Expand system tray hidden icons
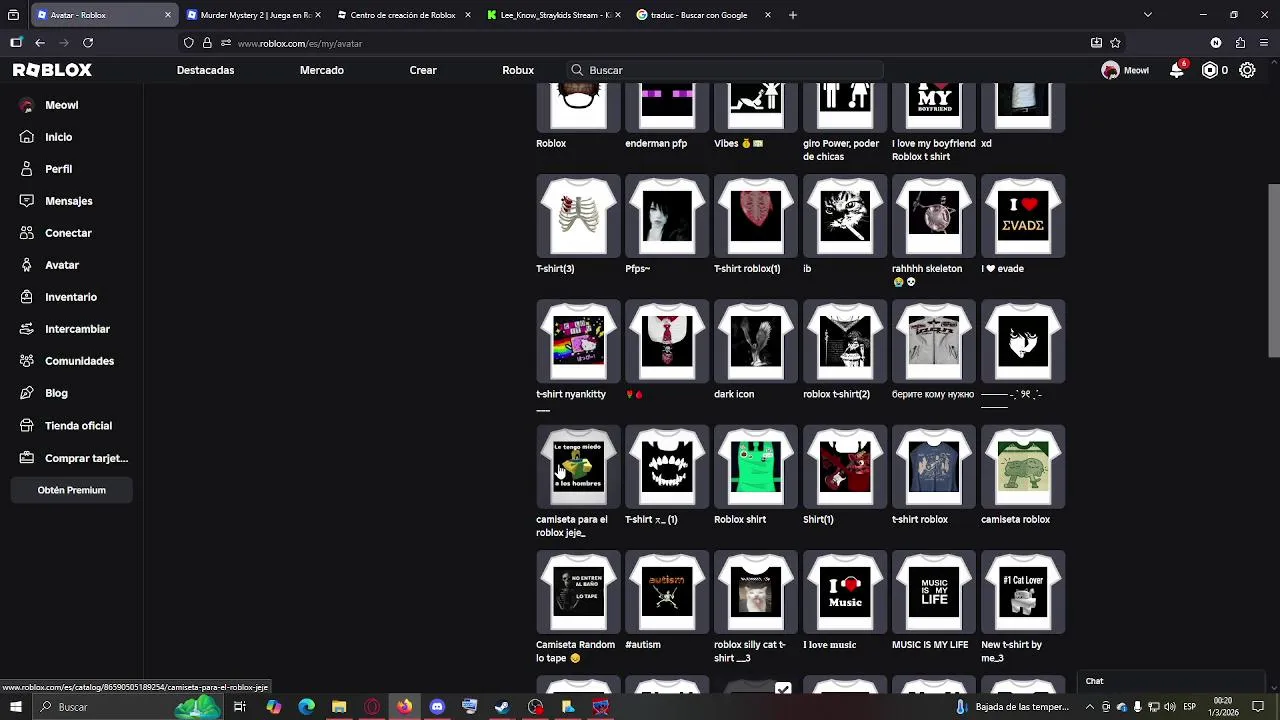Viewport: 1280px width, 720px height. (x=1090, y=707)
